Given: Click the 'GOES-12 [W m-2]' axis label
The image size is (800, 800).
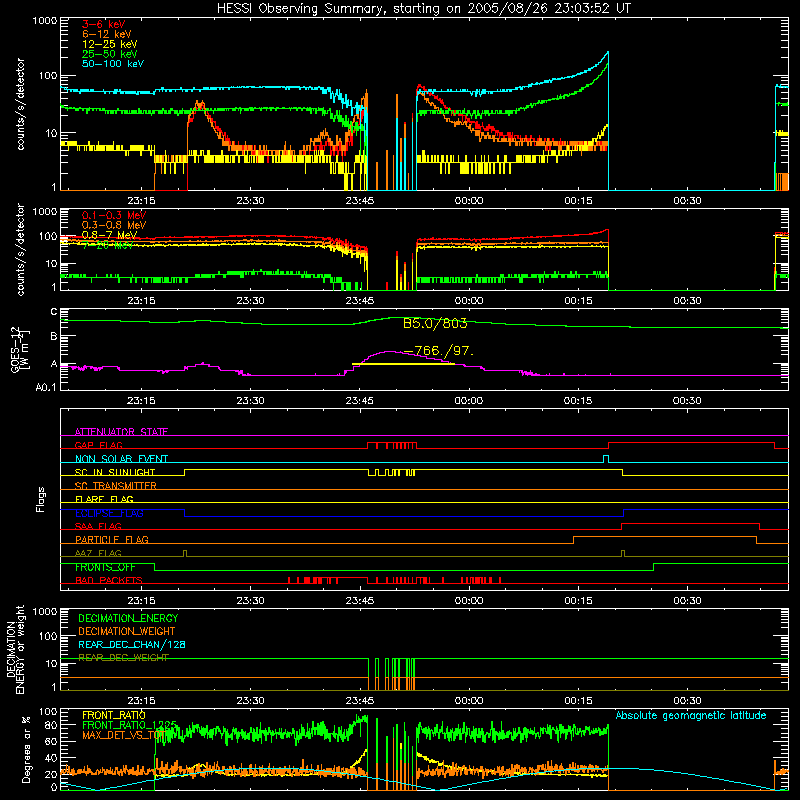Looking at the screenshot, I should click(20, 349).
